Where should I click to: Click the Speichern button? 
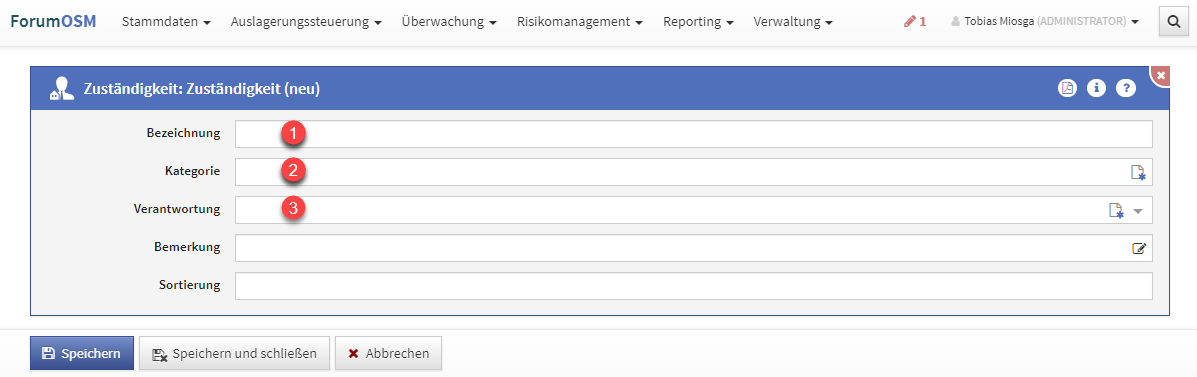point(82,353)
